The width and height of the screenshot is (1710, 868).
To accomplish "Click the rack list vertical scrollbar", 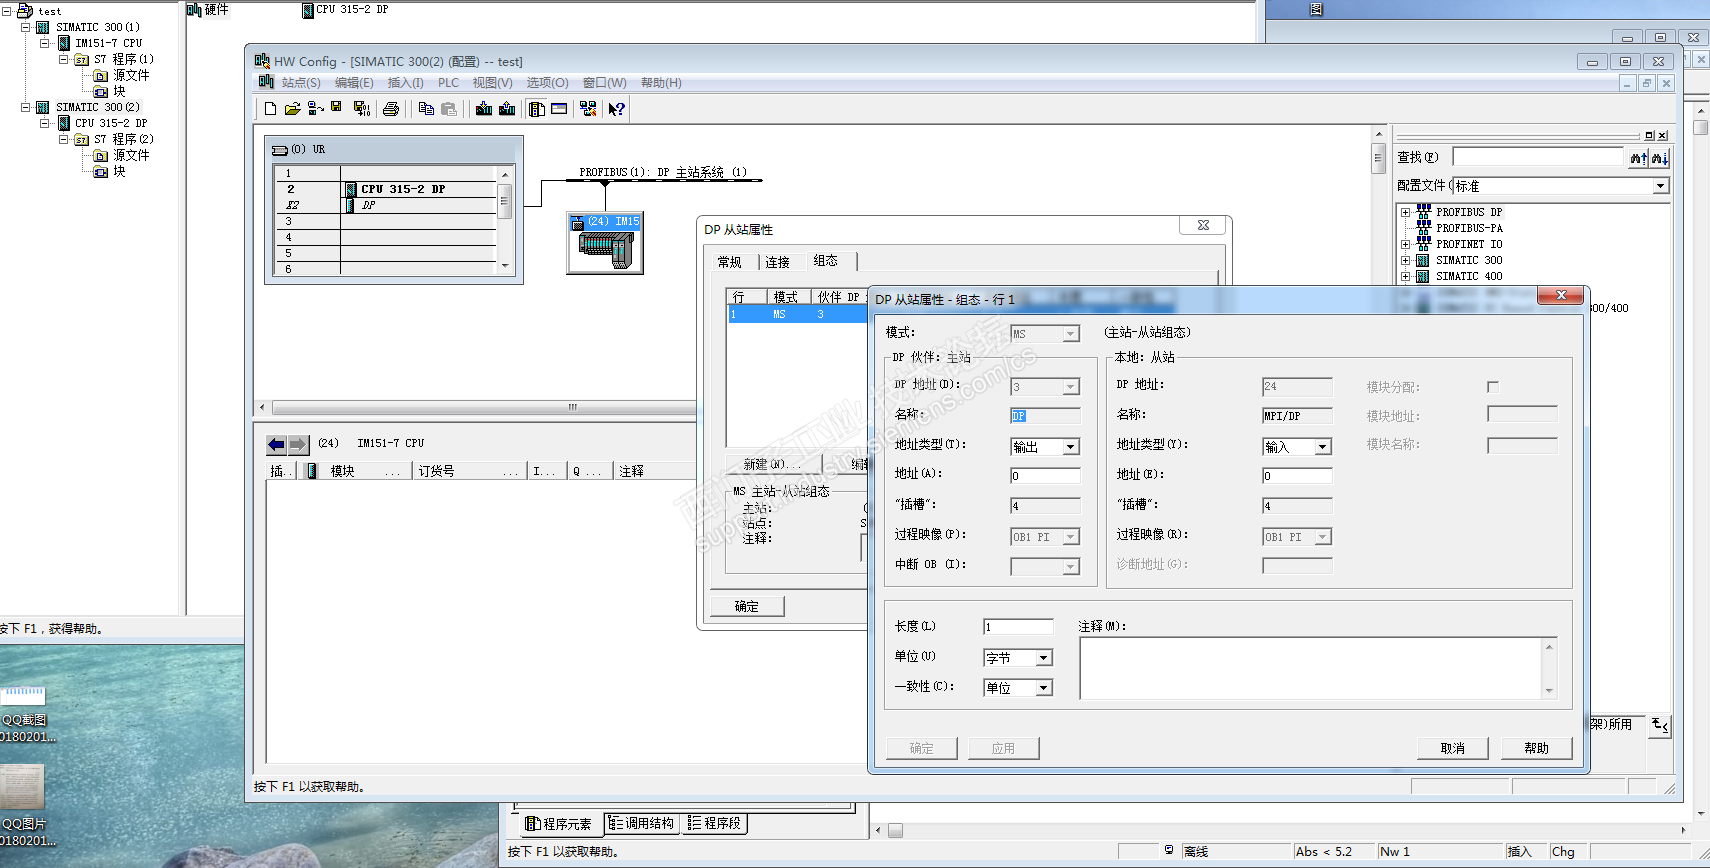I will [x=505, y=220].
